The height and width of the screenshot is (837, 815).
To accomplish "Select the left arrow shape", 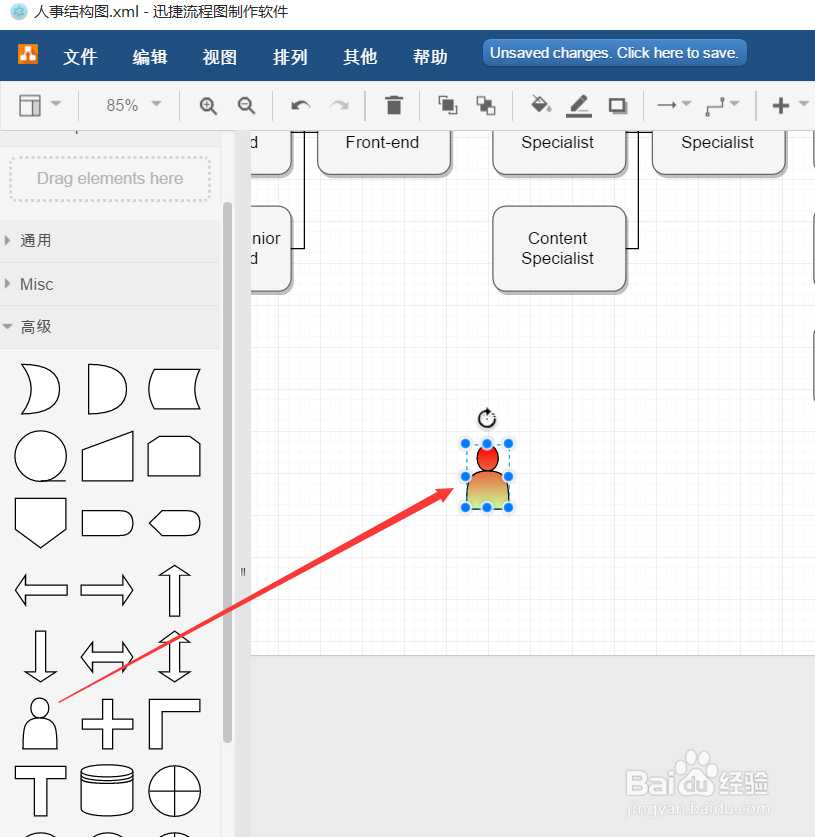I will (x=41, y=590).
